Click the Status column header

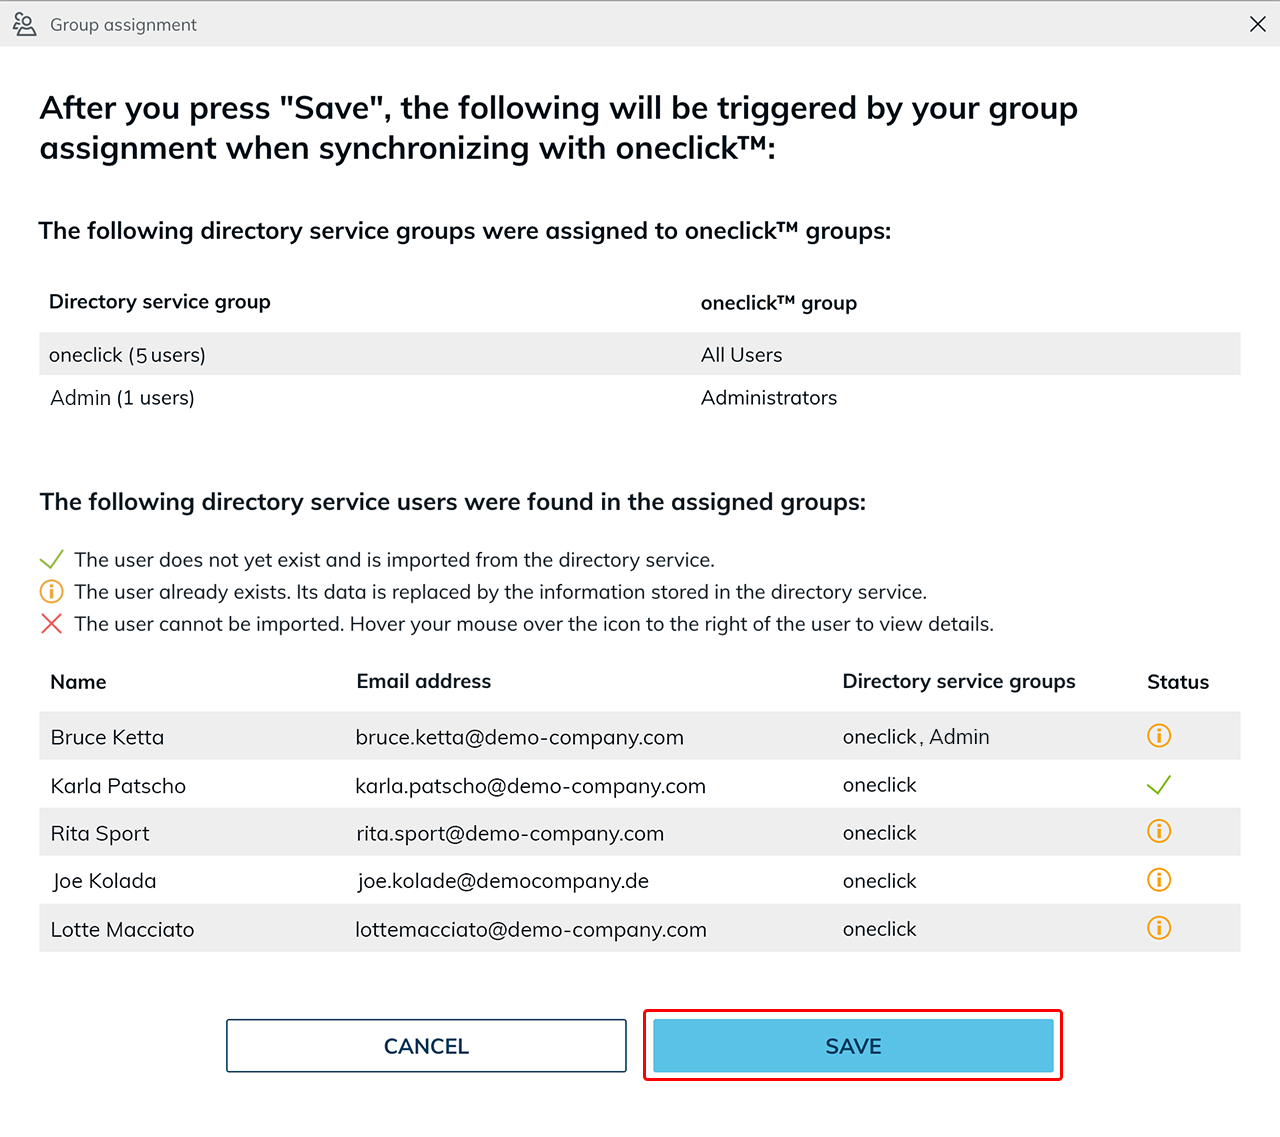1177,682
